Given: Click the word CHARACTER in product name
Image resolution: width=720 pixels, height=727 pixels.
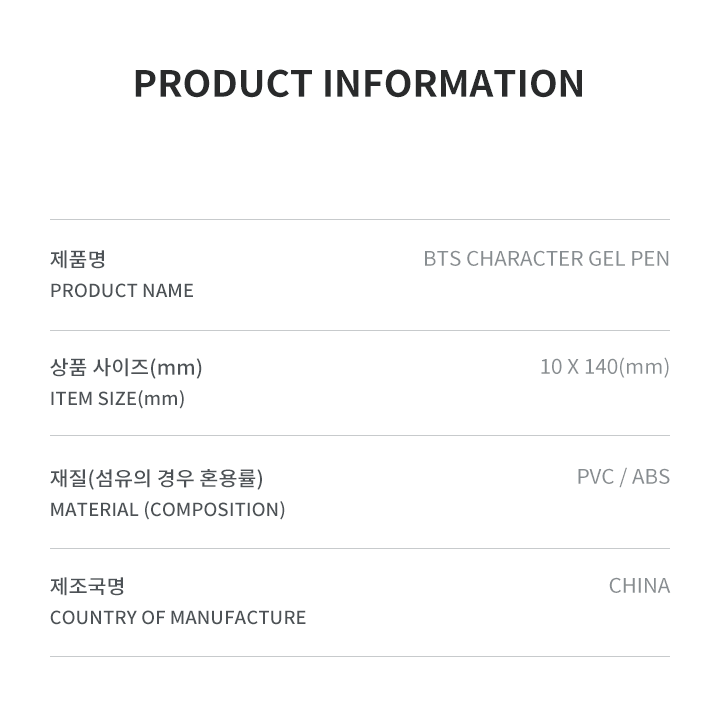Looking at the screenshot, I should coord(524,259).
